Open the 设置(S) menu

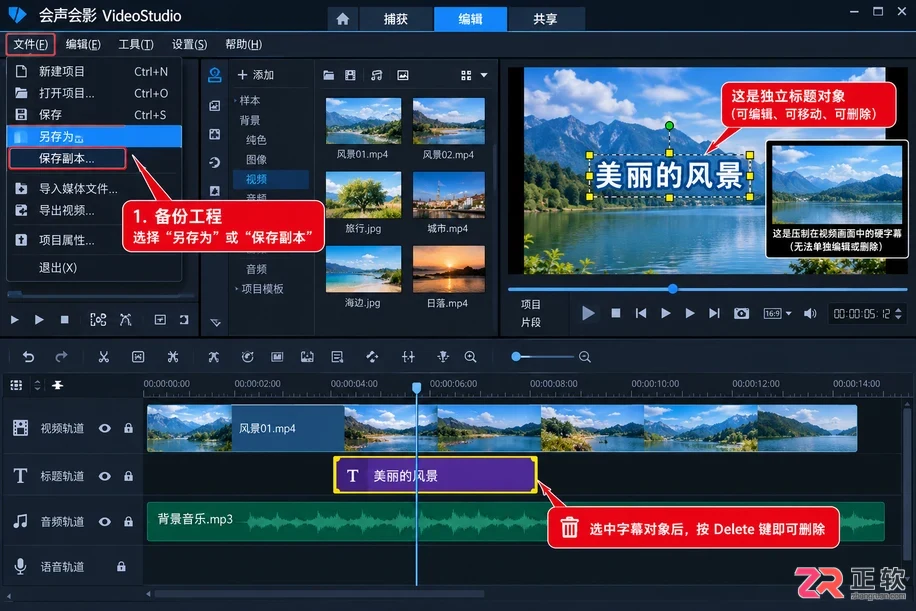tap(189, 44)
